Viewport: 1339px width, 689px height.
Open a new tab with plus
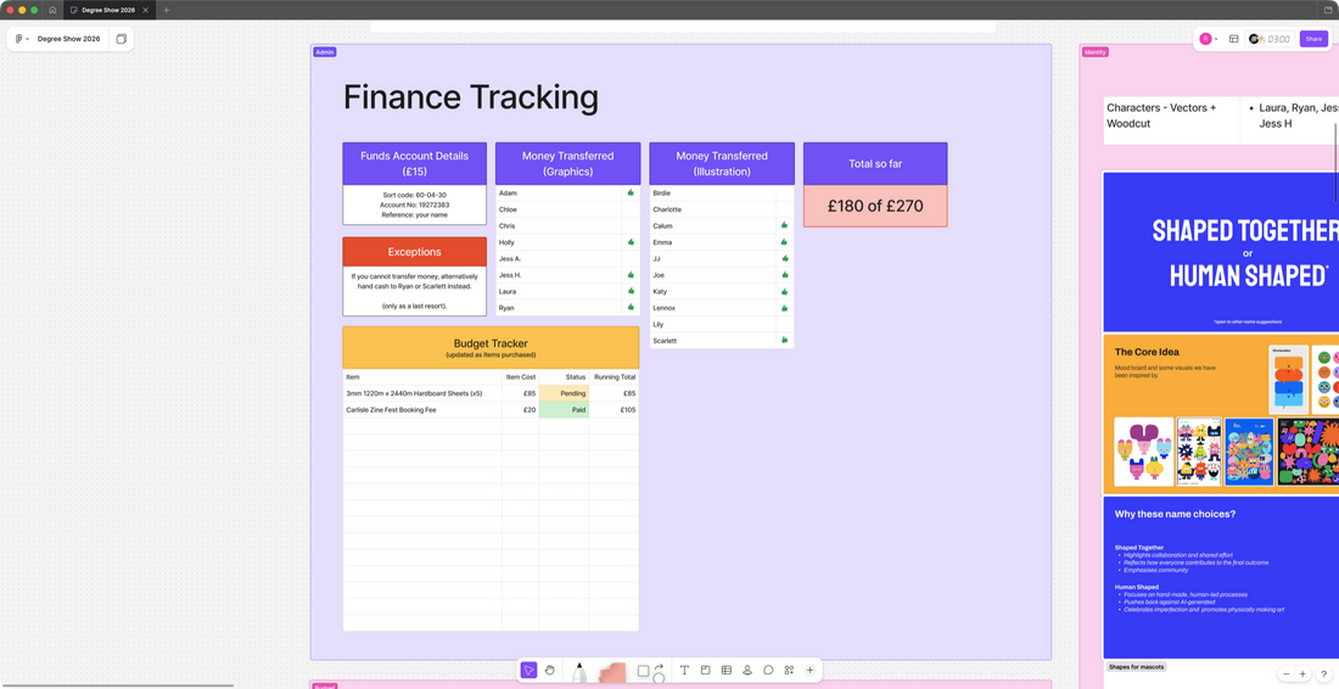point(166,10)
